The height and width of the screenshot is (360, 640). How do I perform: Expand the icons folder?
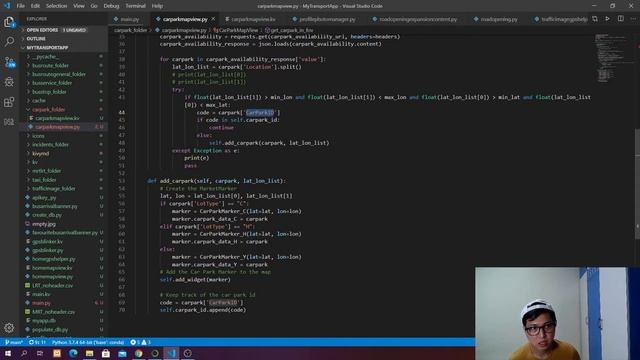tap(63, 136)
